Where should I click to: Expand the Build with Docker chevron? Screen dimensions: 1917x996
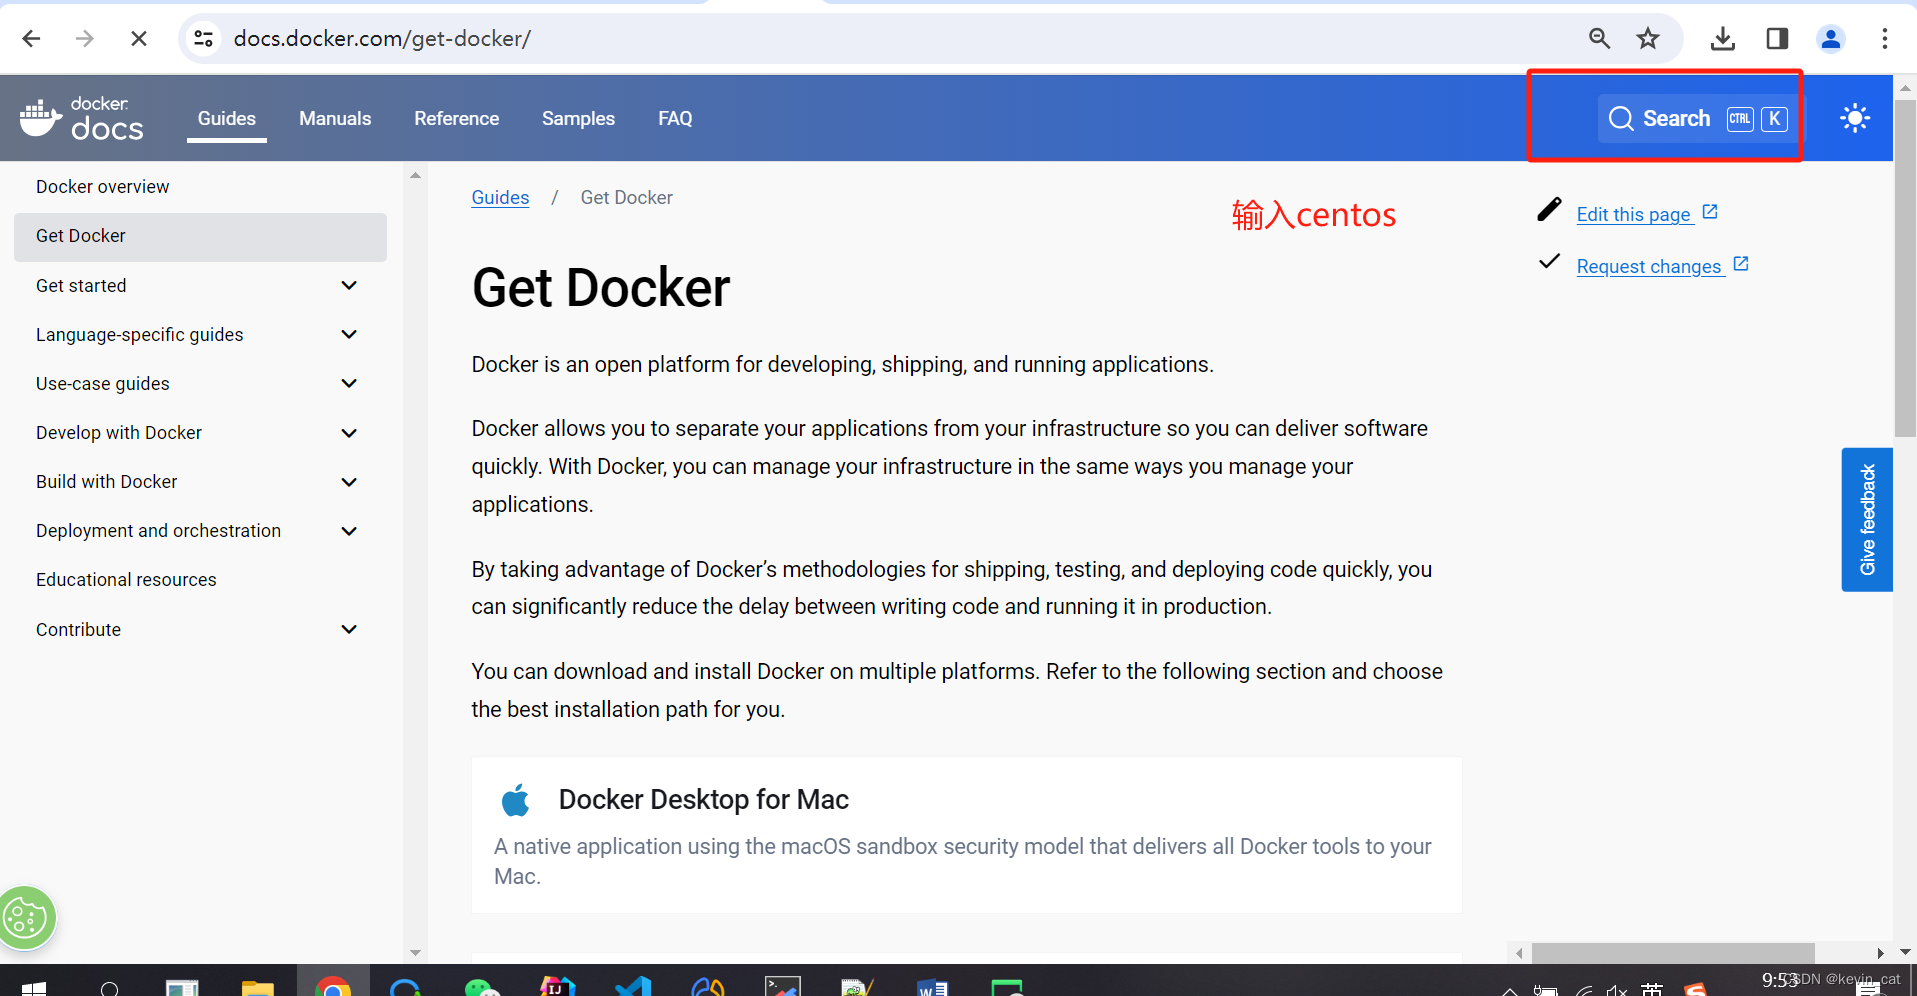click(349, 482)
